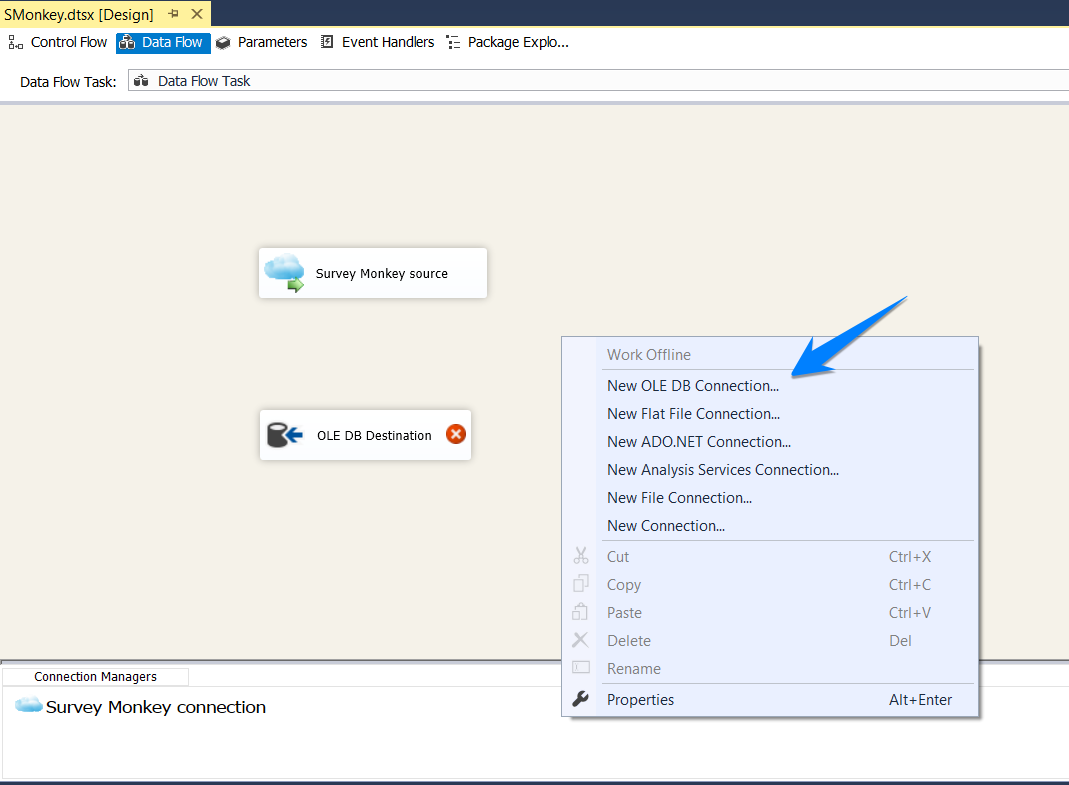
Task: Select the Survey Monkey source component
Action: [x=373, y=273]
